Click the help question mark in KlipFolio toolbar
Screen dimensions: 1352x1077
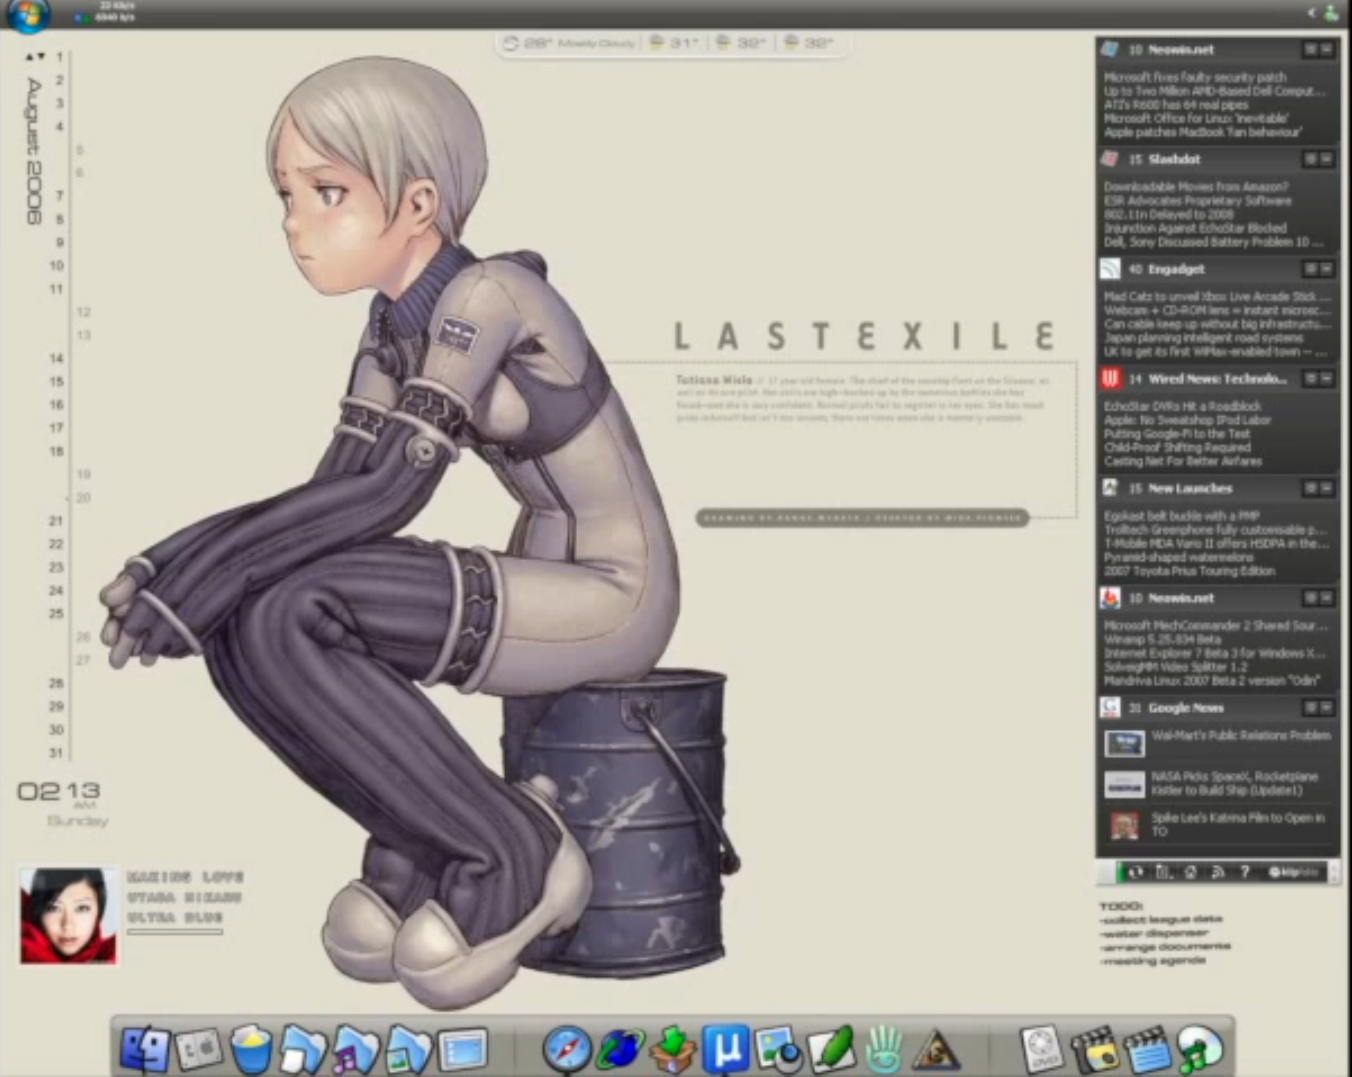point(1244,872)
